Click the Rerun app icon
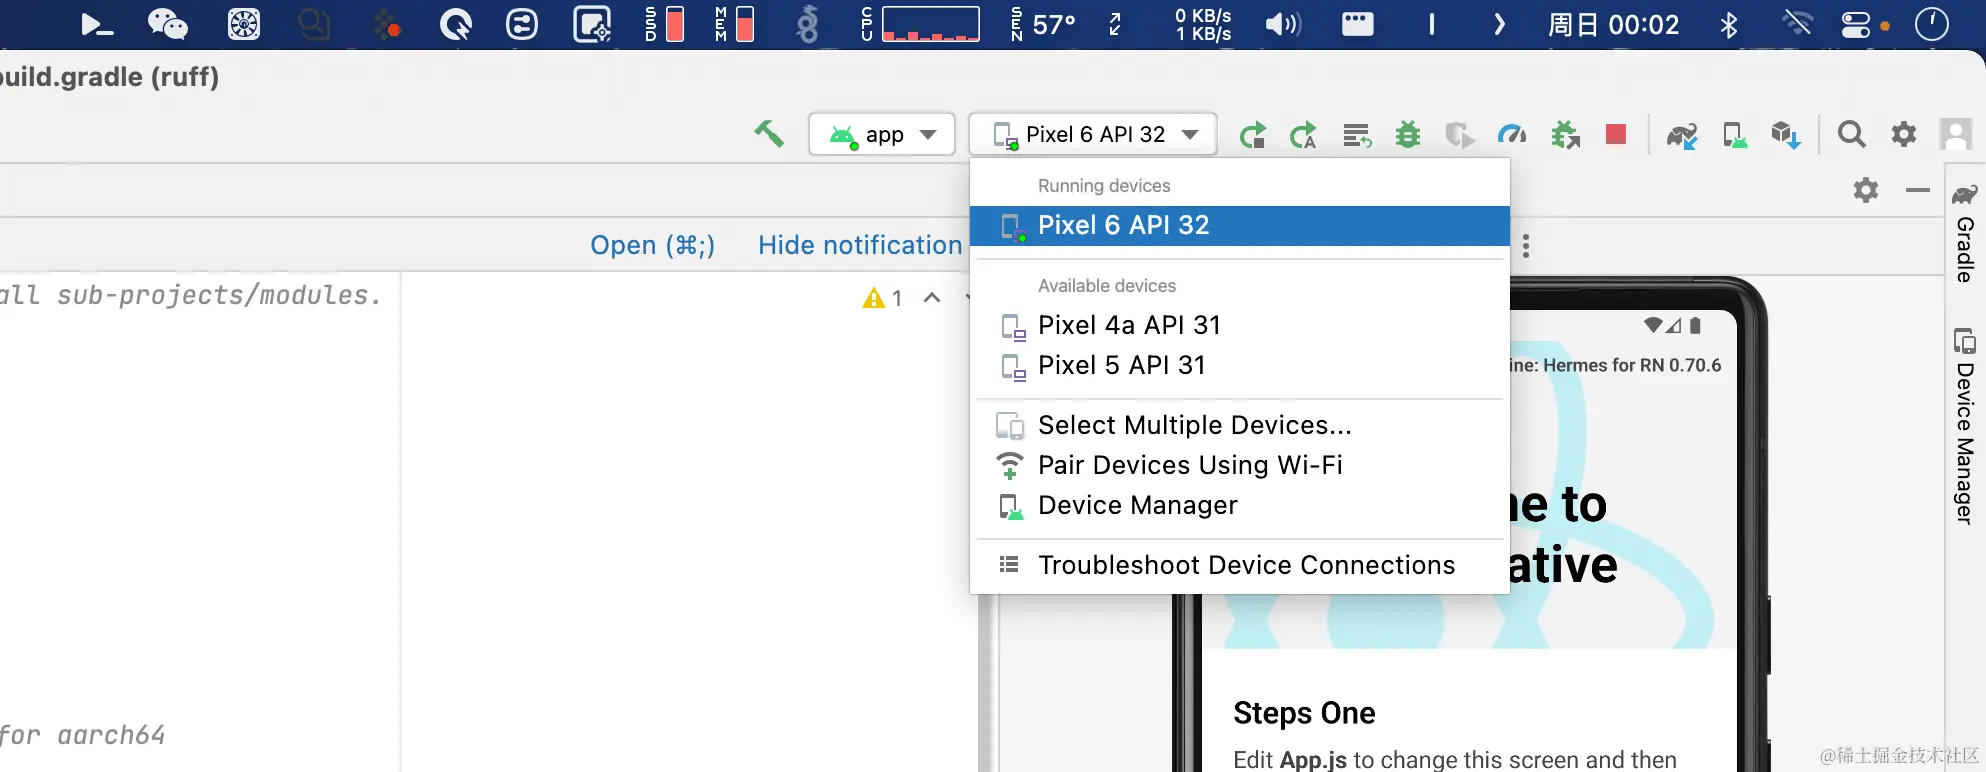 point(1252,135)
